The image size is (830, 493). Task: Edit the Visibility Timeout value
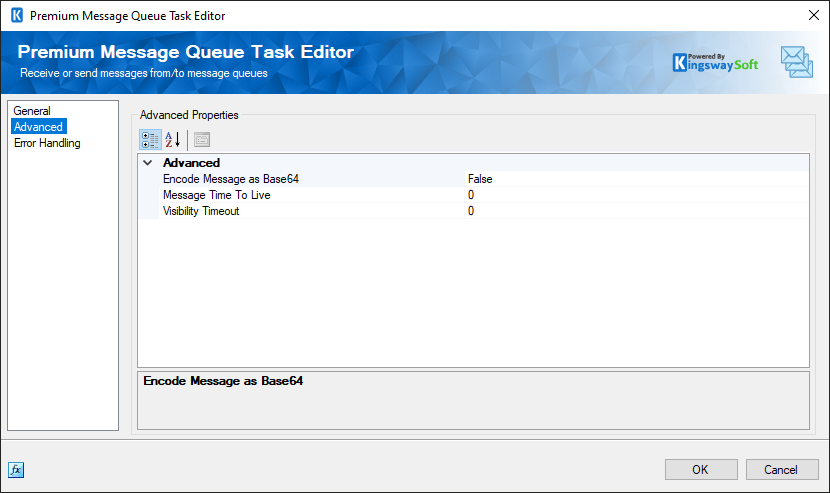(x=637, y=211)
